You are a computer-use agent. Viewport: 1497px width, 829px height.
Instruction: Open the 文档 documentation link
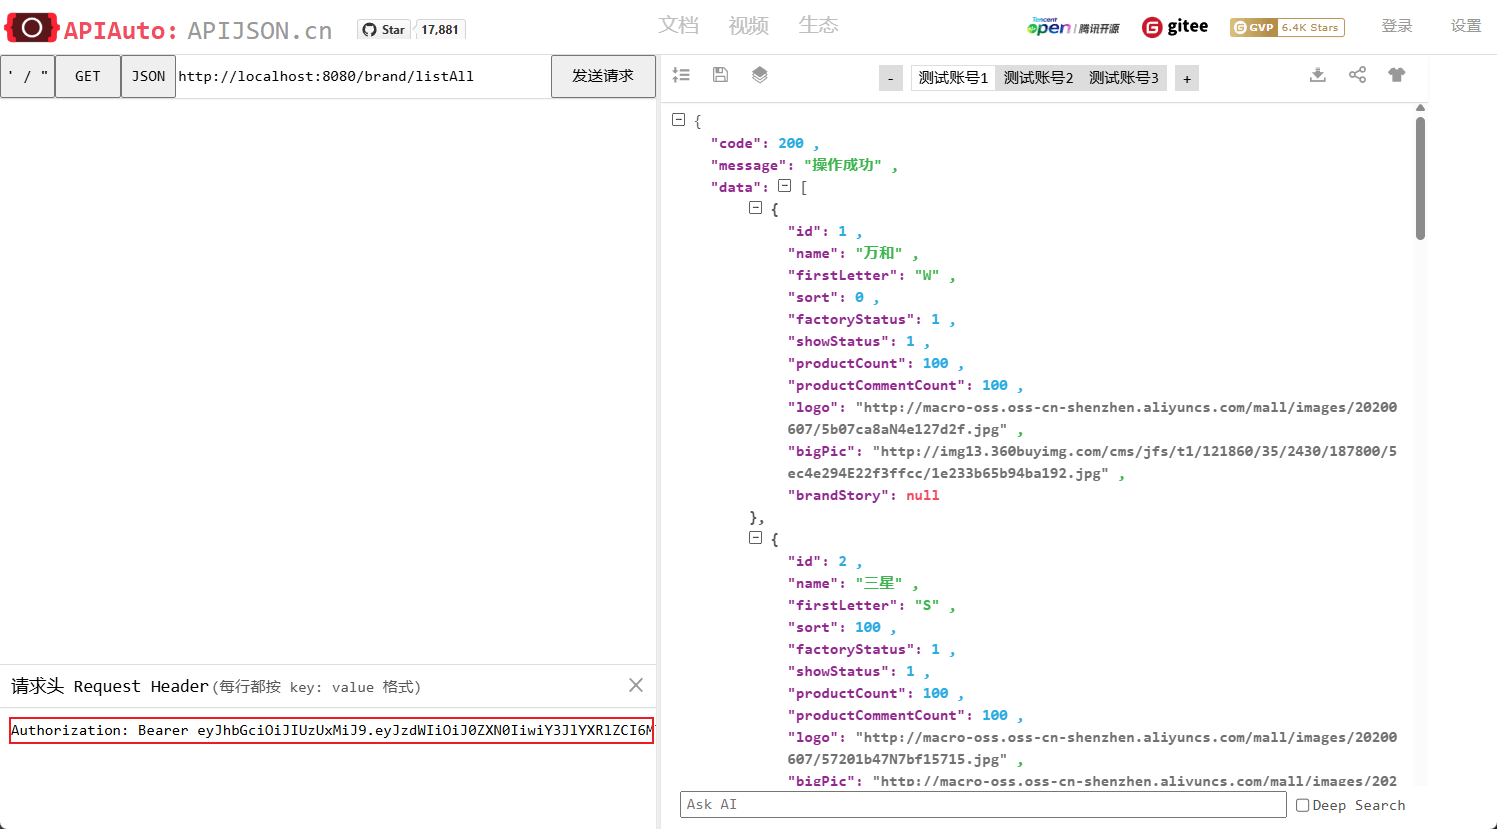pos(678,25)
